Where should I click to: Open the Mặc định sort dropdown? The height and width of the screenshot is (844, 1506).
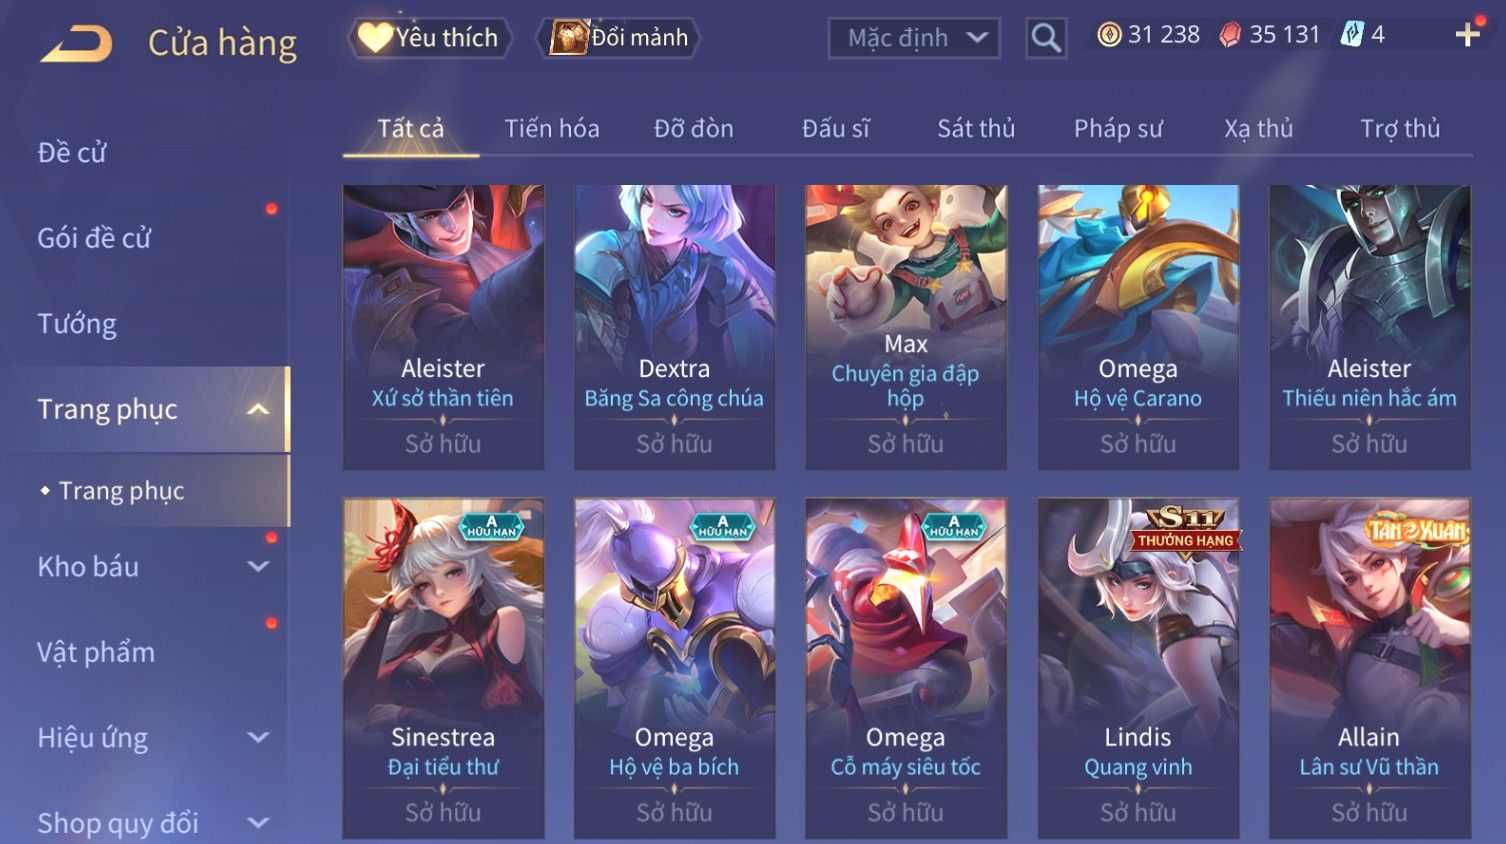(x=914, y=38)
